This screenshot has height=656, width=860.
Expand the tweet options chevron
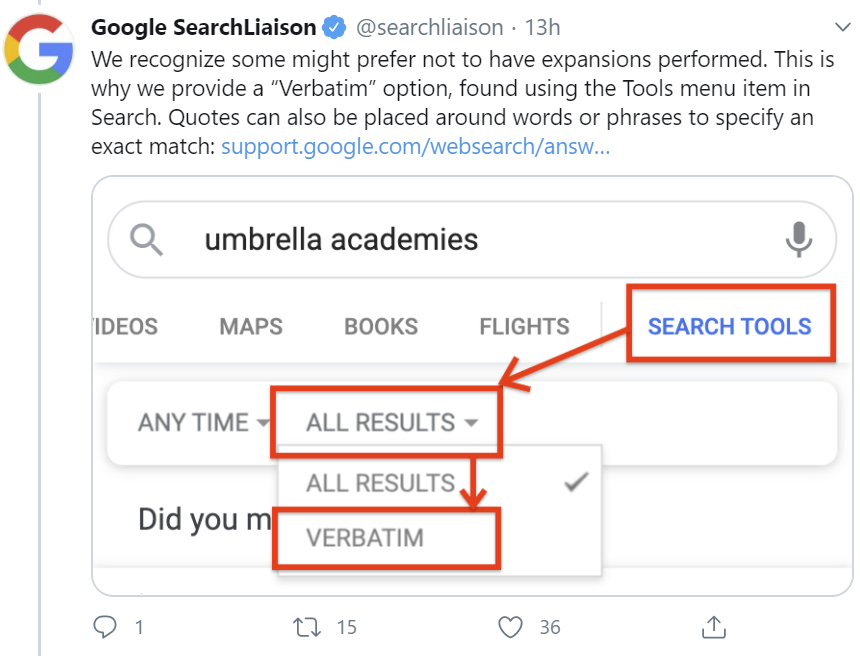tap(845, 28)
